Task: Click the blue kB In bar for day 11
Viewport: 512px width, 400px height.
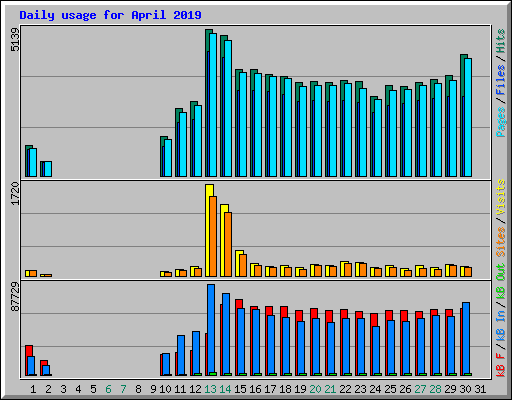Action: [x=181, y=355]
